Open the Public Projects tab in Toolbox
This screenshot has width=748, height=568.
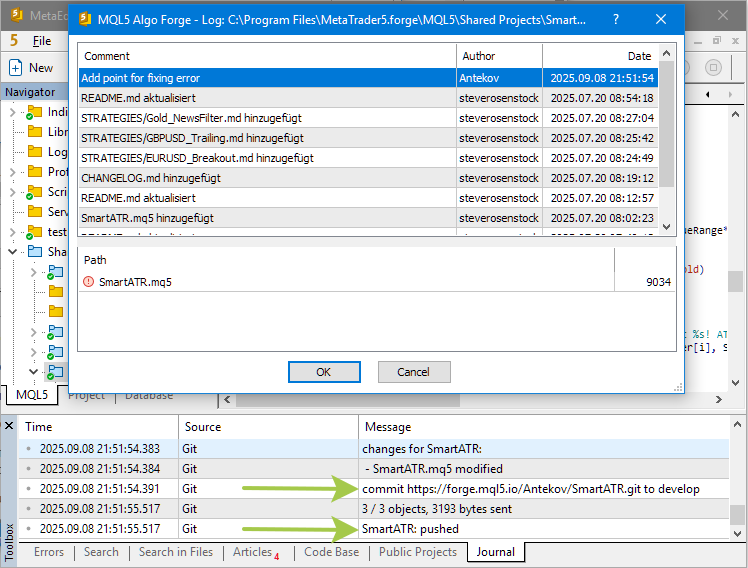[418, 552]
